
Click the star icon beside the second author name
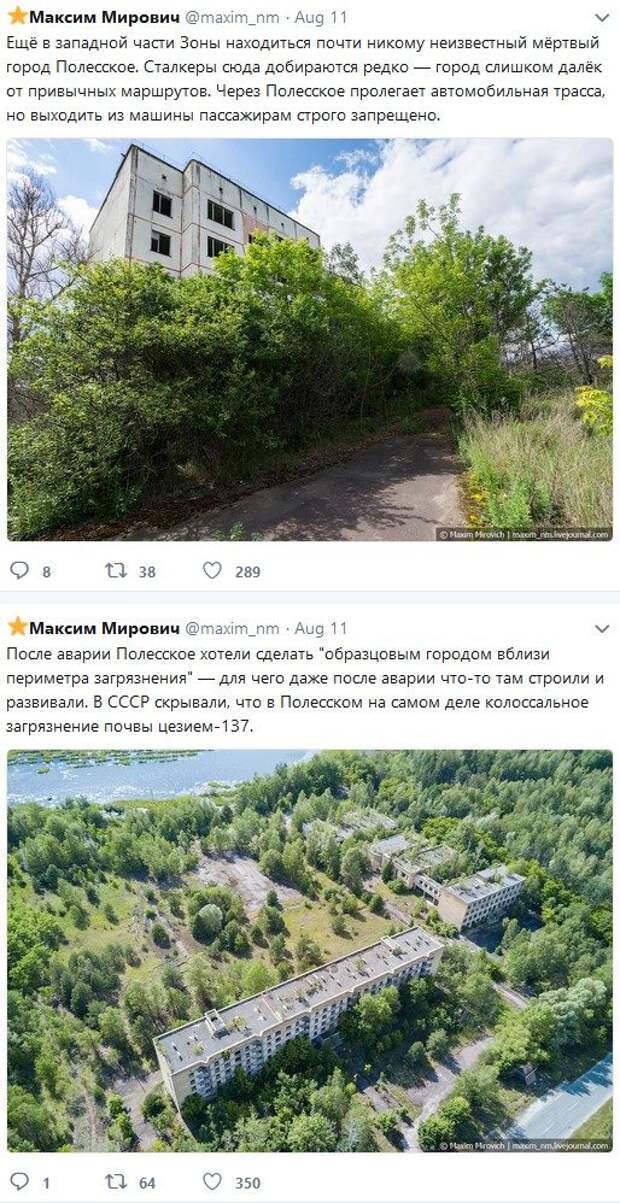(x=17, y=627)
